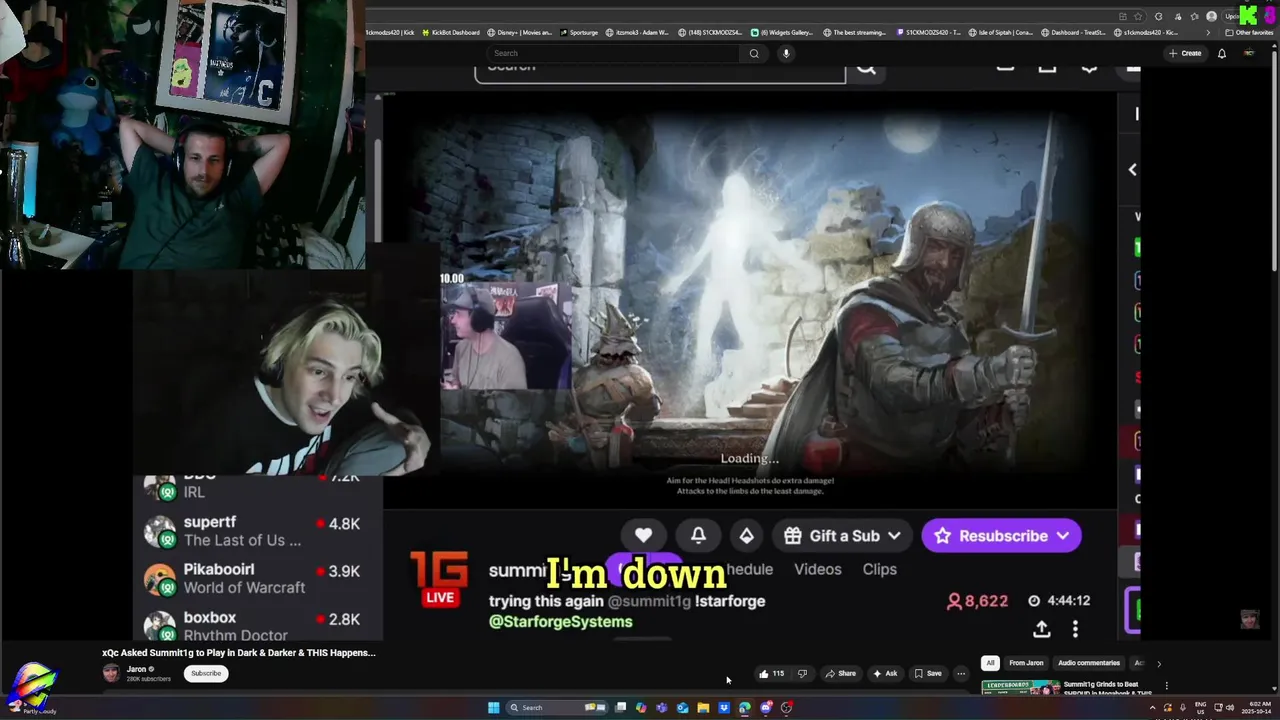The height and width of the screenshot is (720, 1280).
Task: Expand the Gift a Sub dropdown
Action: point(843,536)
